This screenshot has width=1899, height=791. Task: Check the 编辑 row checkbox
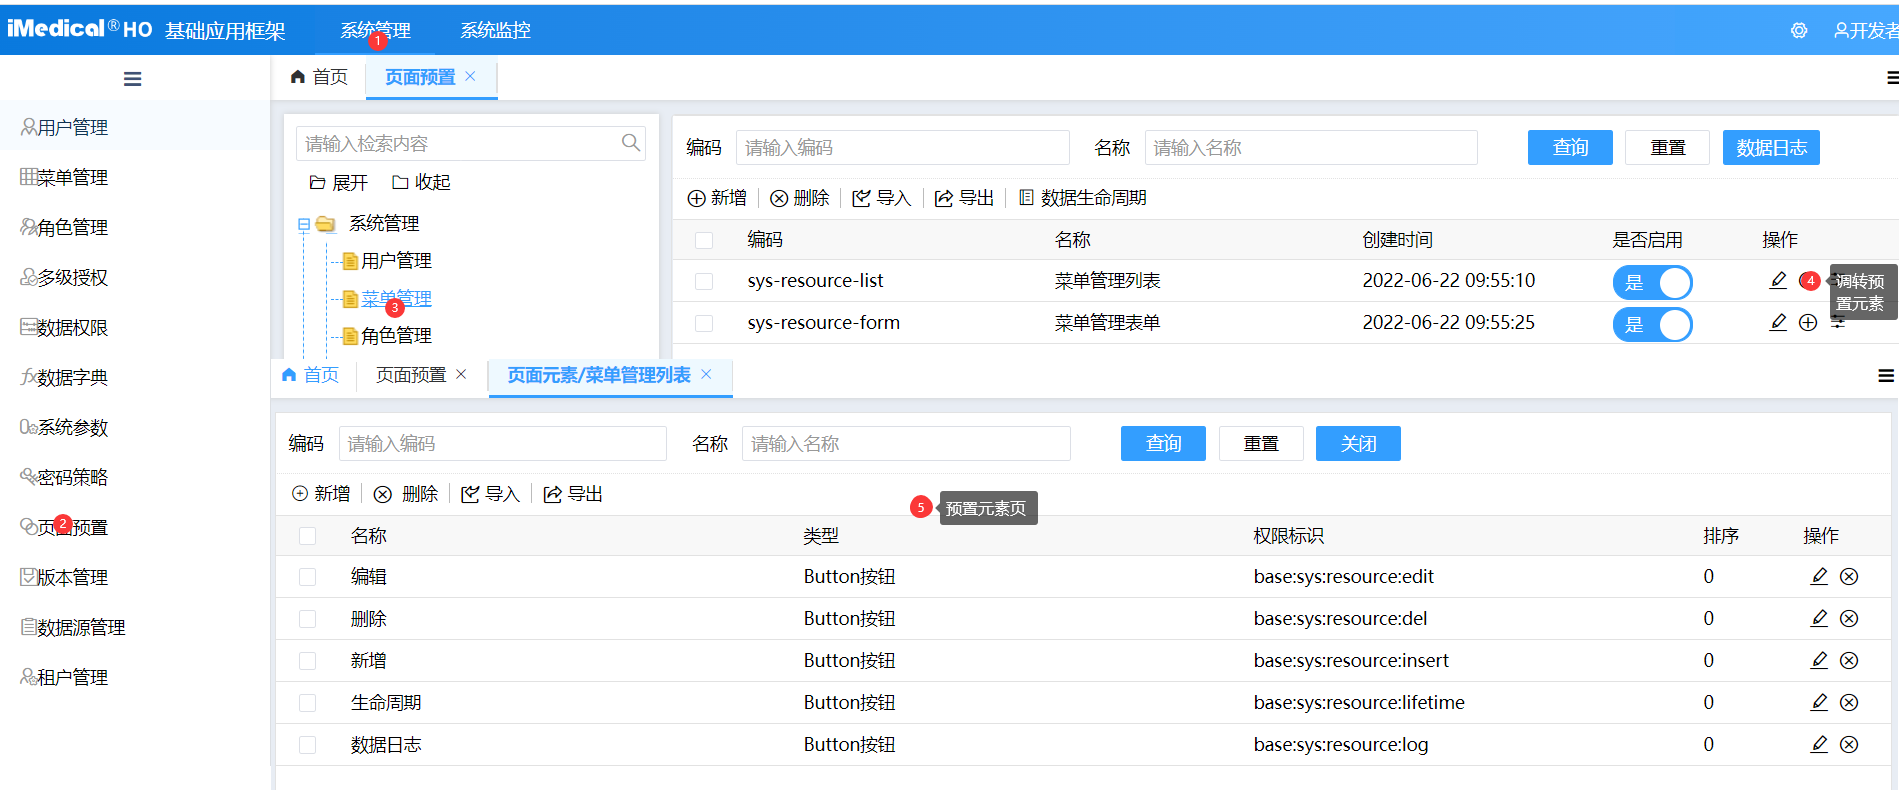(x=308, y=577)
